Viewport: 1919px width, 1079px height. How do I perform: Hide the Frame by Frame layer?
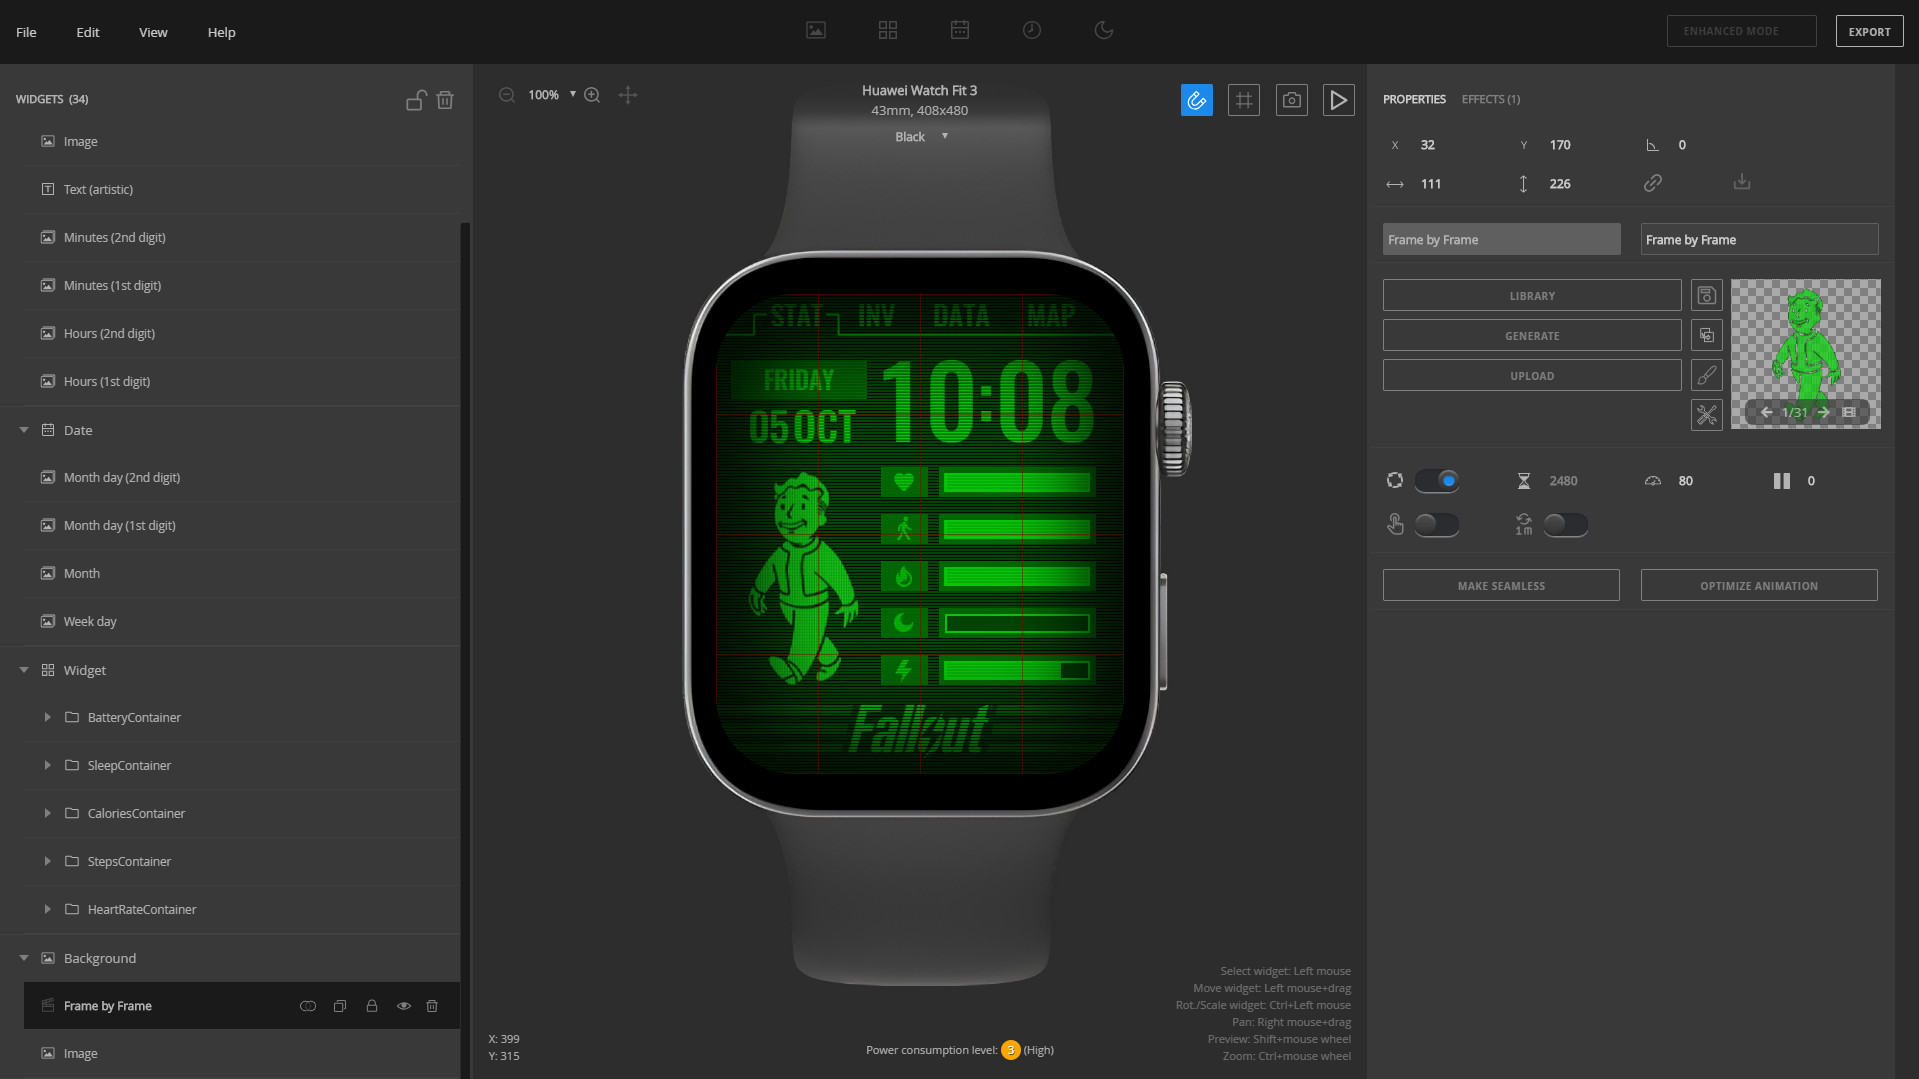(x=404, y=1006)
